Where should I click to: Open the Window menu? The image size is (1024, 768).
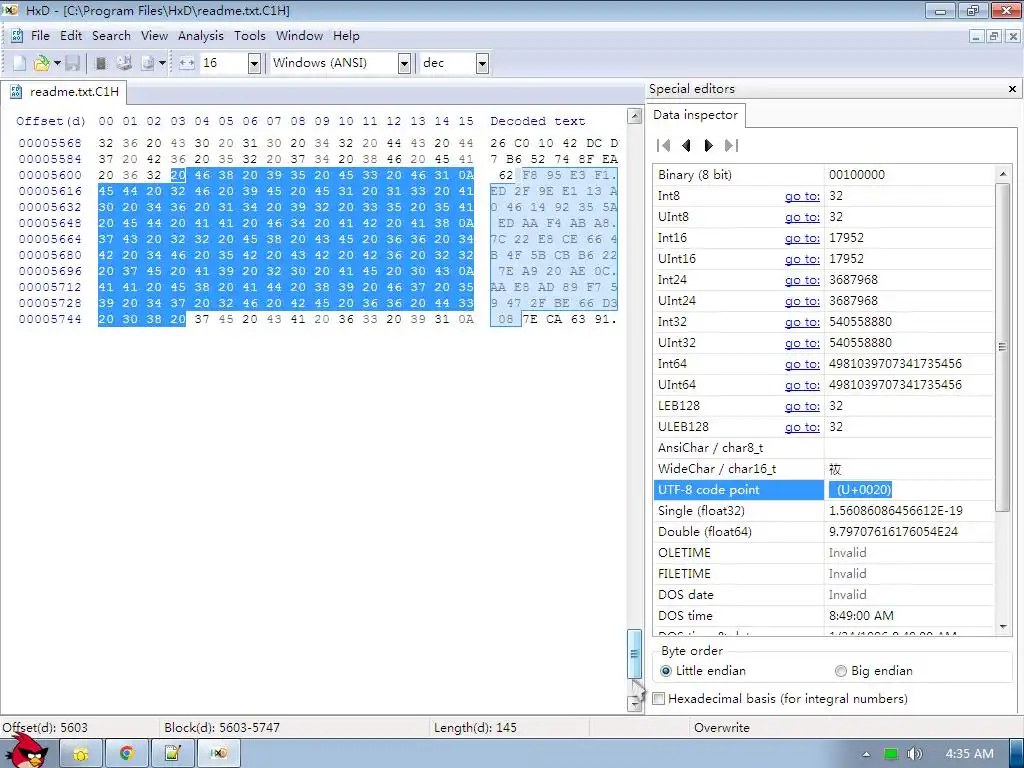[299, 36]
